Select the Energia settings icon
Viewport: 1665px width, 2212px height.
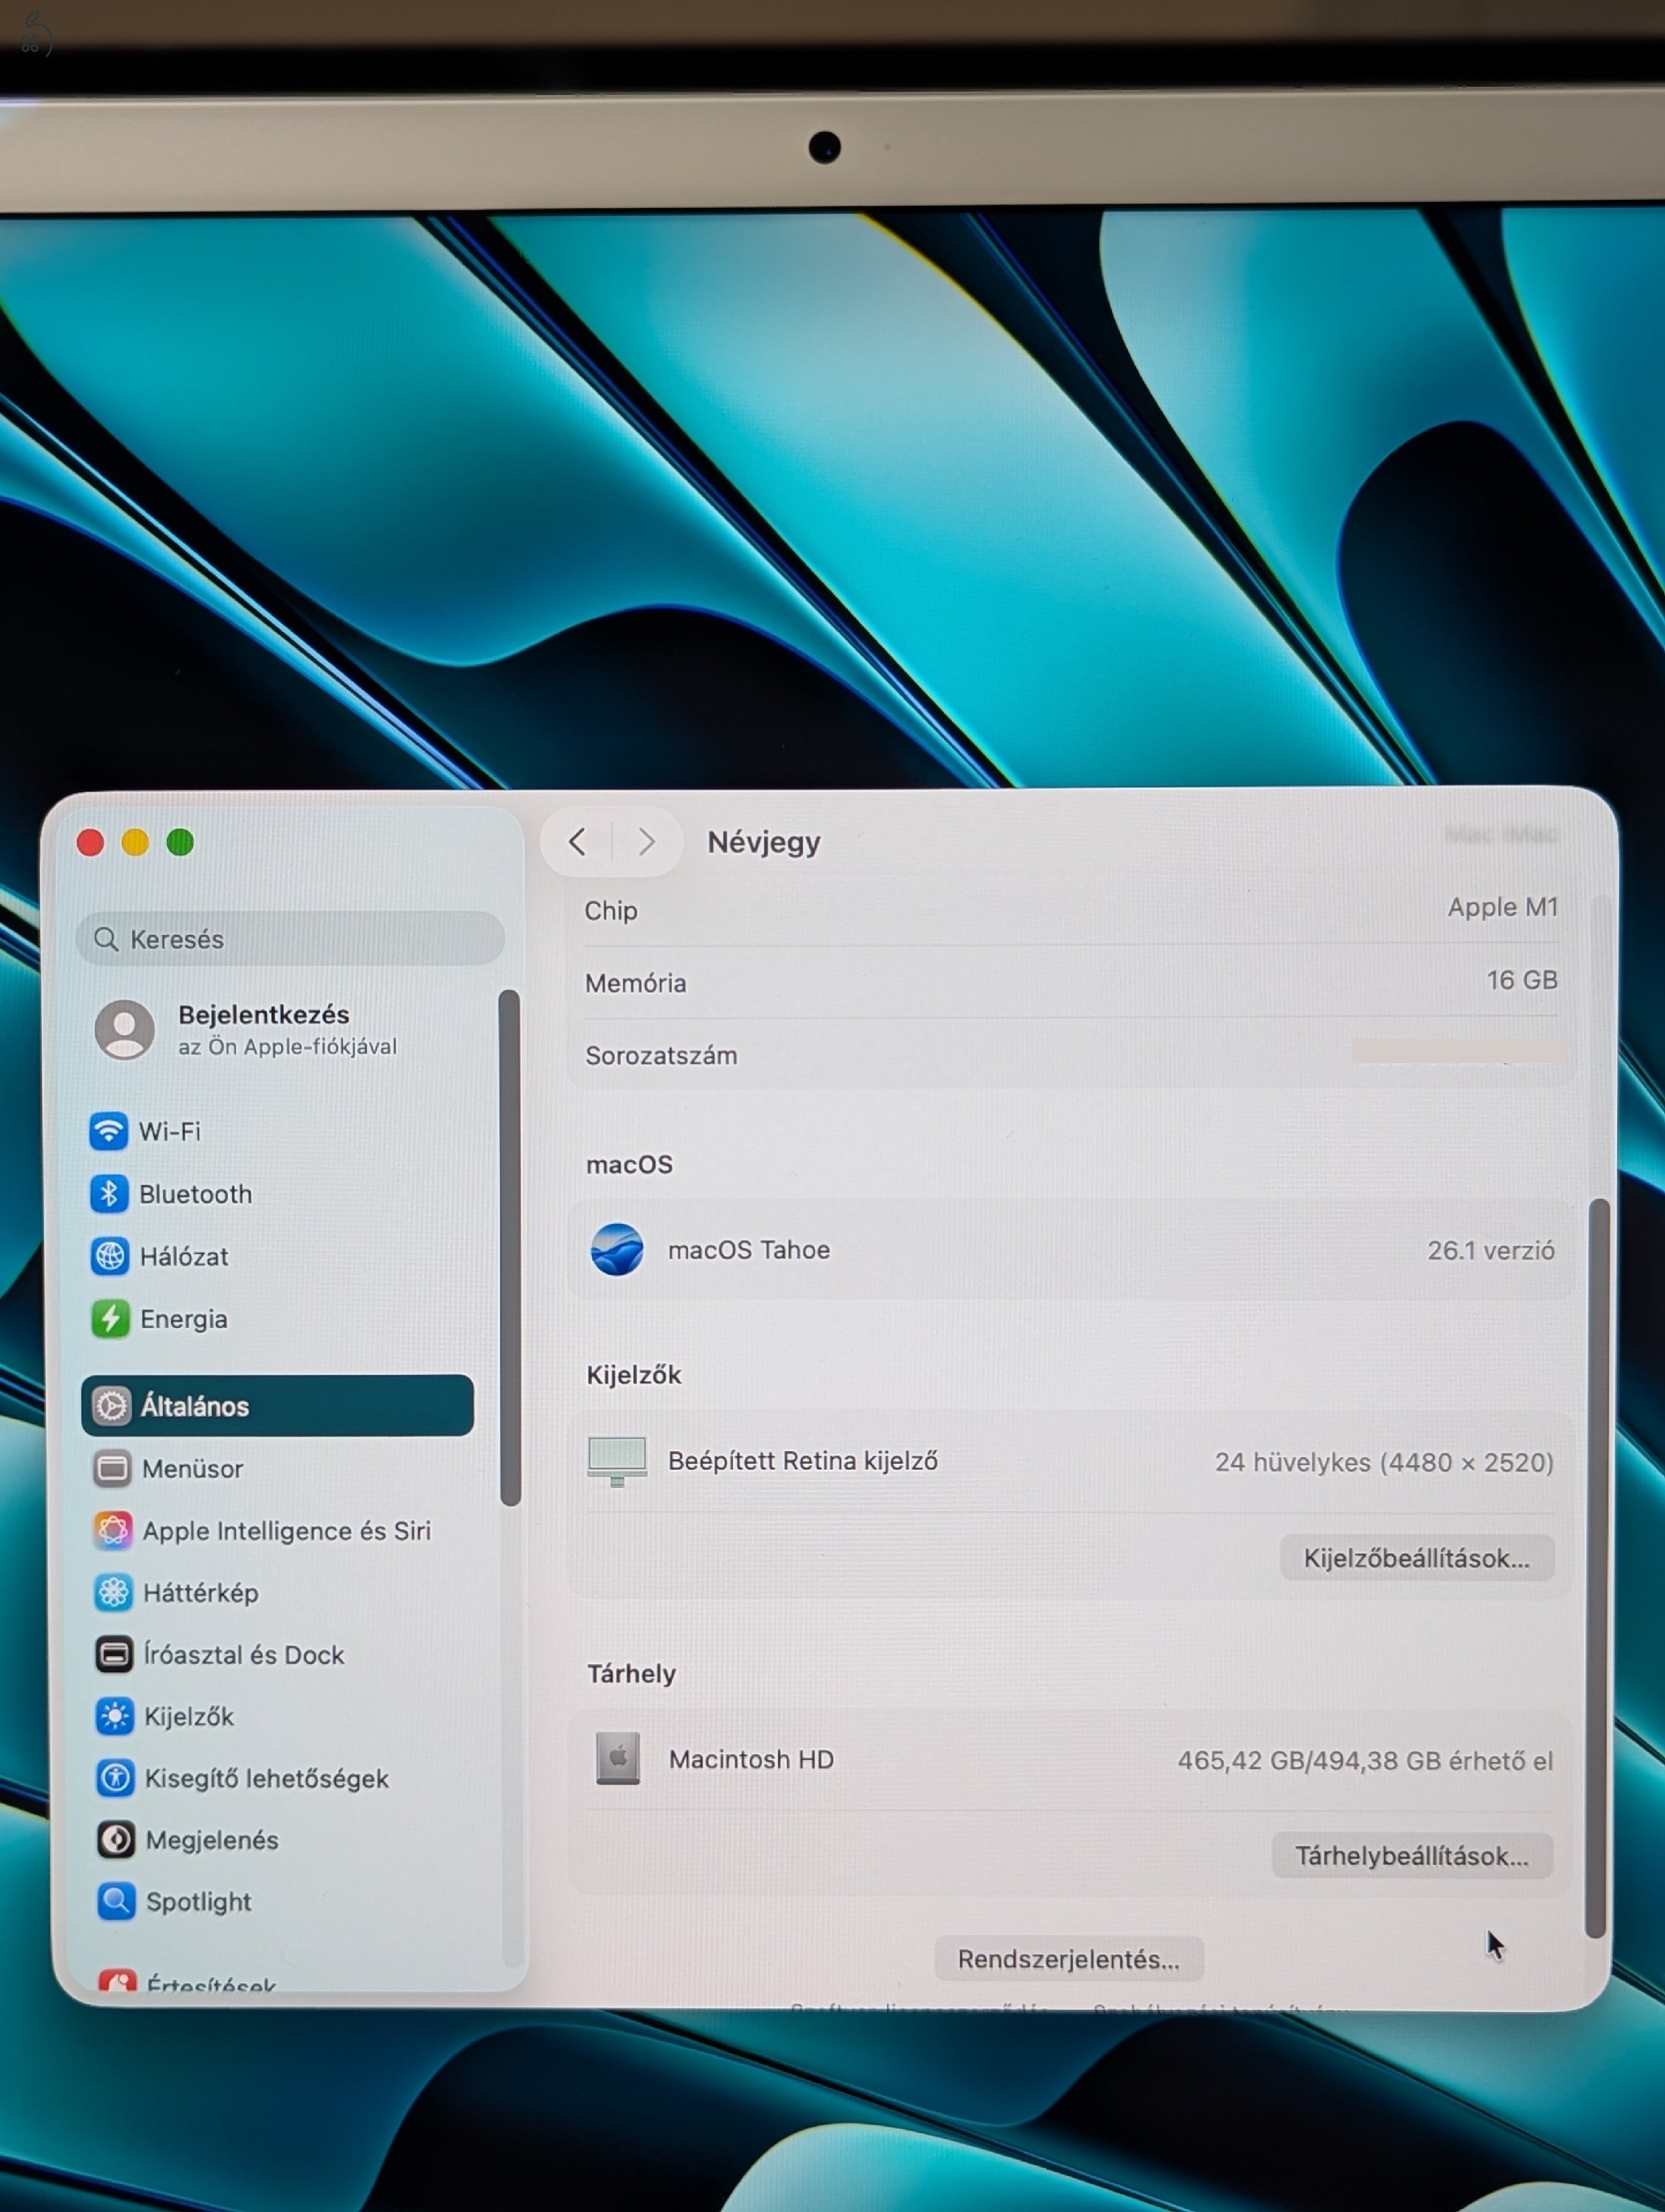(113, 1319)
